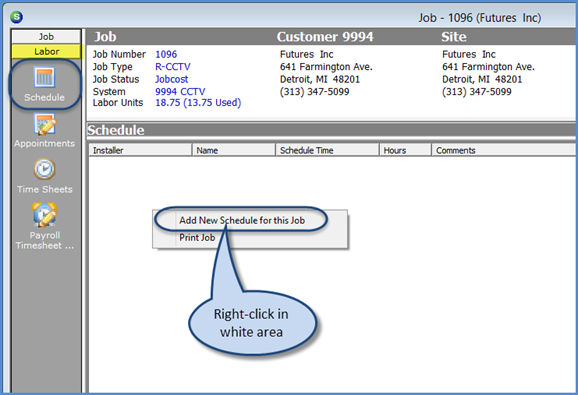Image resolution: width=578 pixels, height=395 pixels.
Task: Click the Jobcost job status value
Action: pyautogui.click(x=171, y=79)
